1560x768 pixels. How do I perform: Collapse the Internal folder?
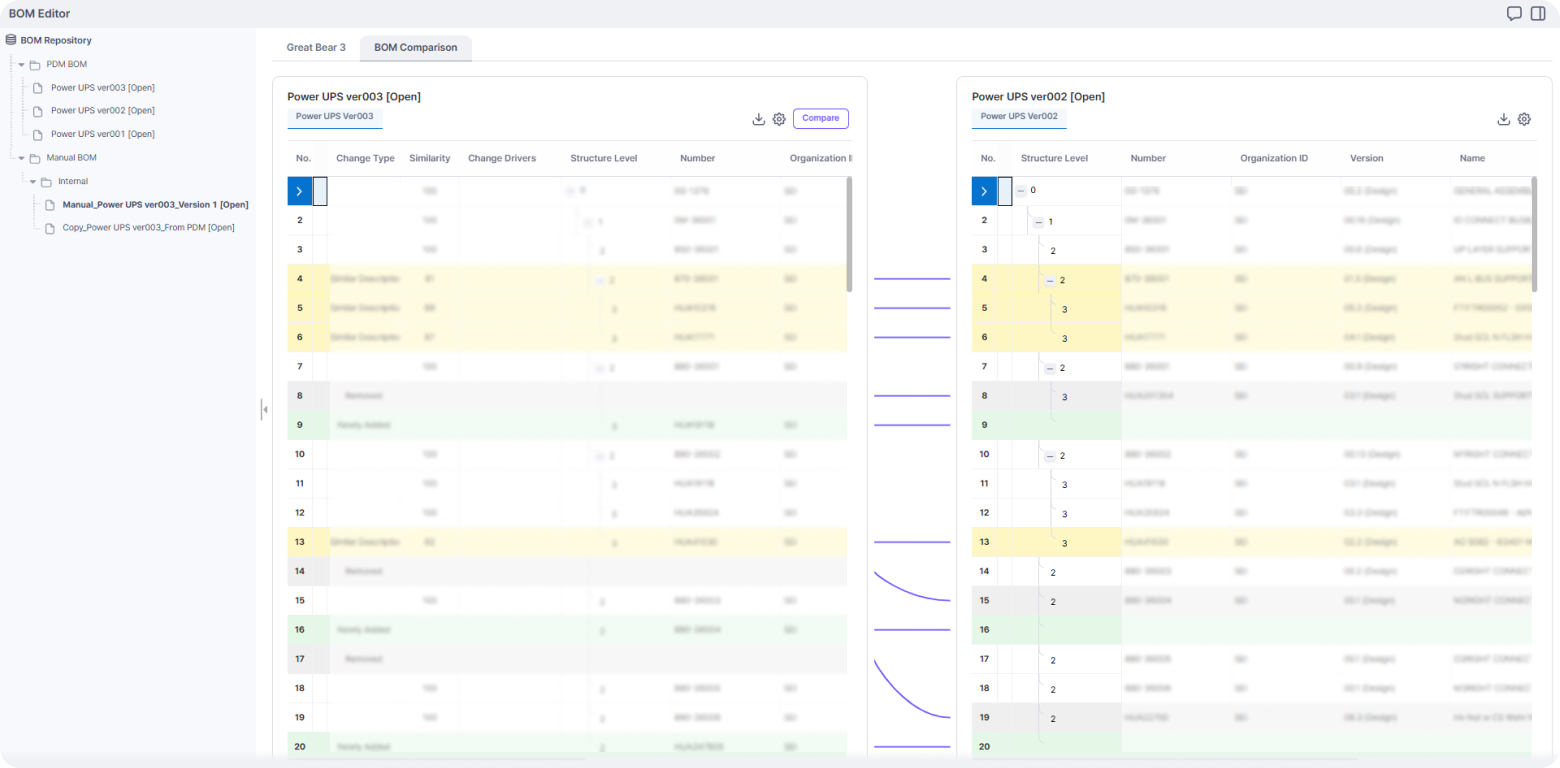[x=33, y=181]
